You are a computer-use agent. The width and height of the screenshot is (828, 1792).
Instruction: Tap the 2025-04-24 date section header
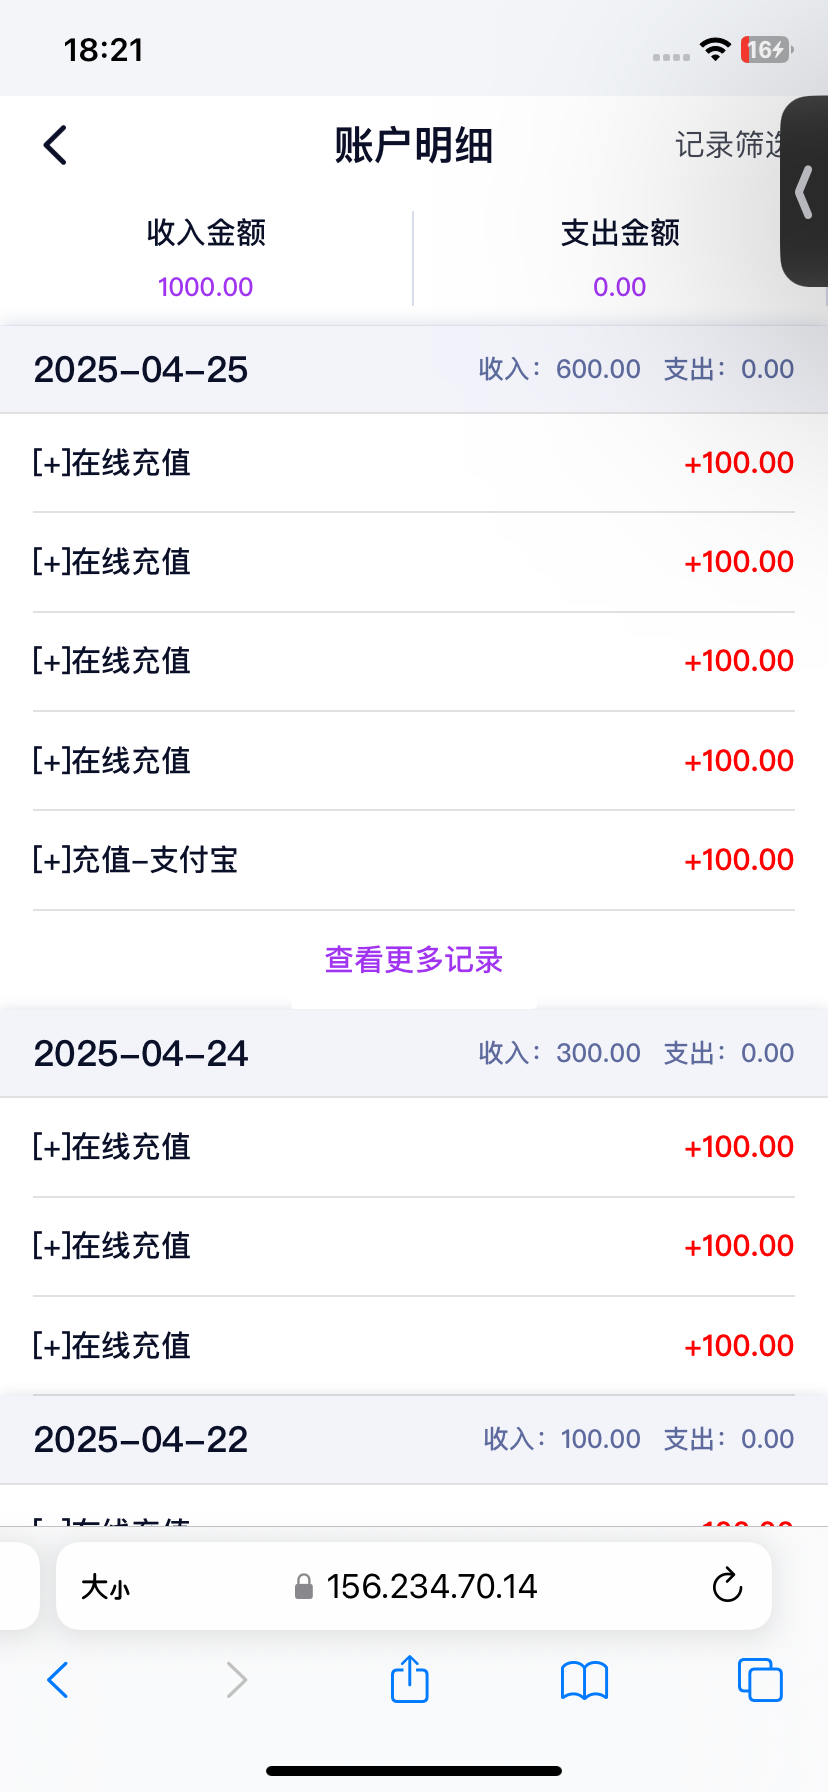click(x=141, y=1054)
